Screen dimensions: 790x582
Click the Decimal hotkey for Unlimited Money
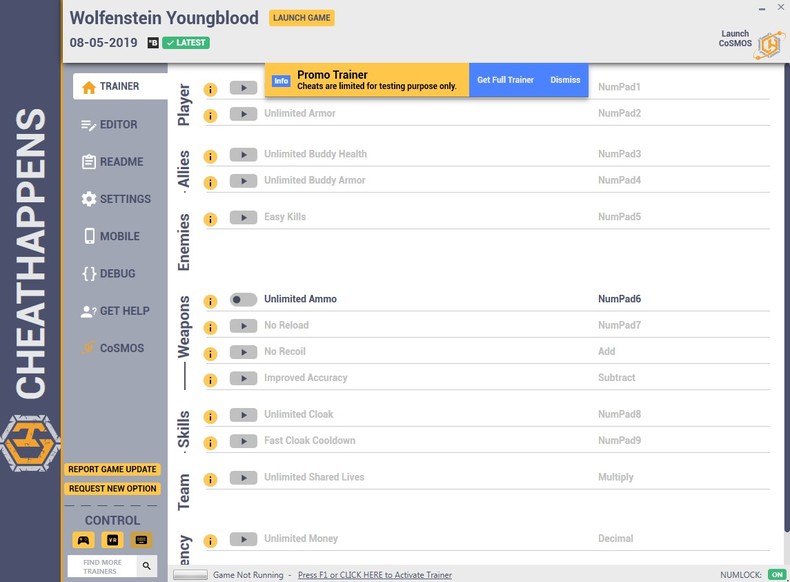point(616,539)
